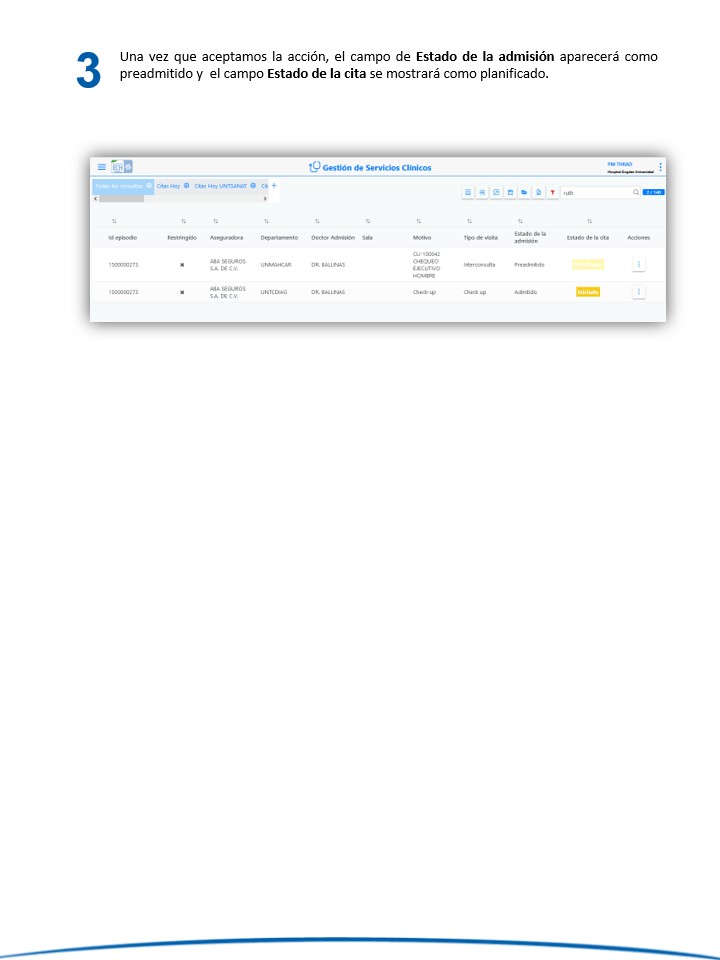Open actions menu for the Preadmitido row
720x960 pixels.
[639, 264]
